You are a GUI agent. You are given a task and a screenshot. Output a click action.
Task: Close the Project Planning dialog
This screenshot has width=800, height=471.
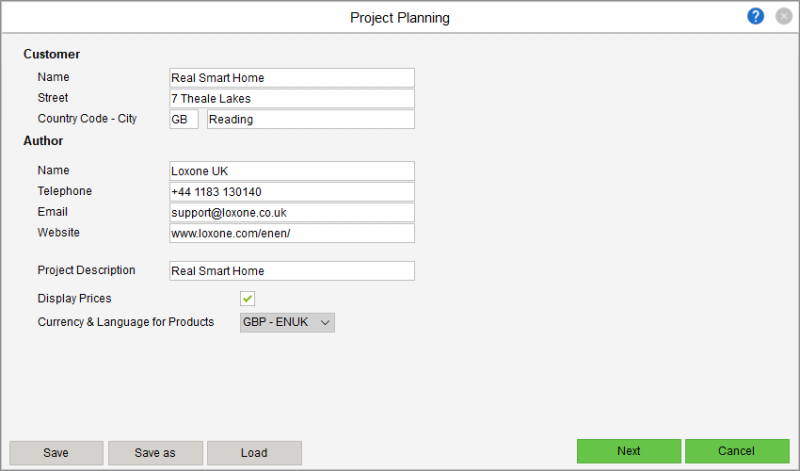[x=783, y=16]
